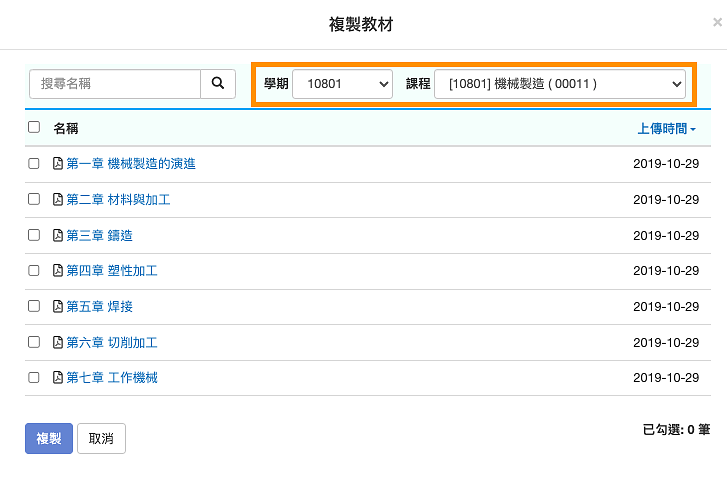Click PDF icon beside 第六章 切削加工
Screen dimensions: 727x491
click(x=57, y=343)
